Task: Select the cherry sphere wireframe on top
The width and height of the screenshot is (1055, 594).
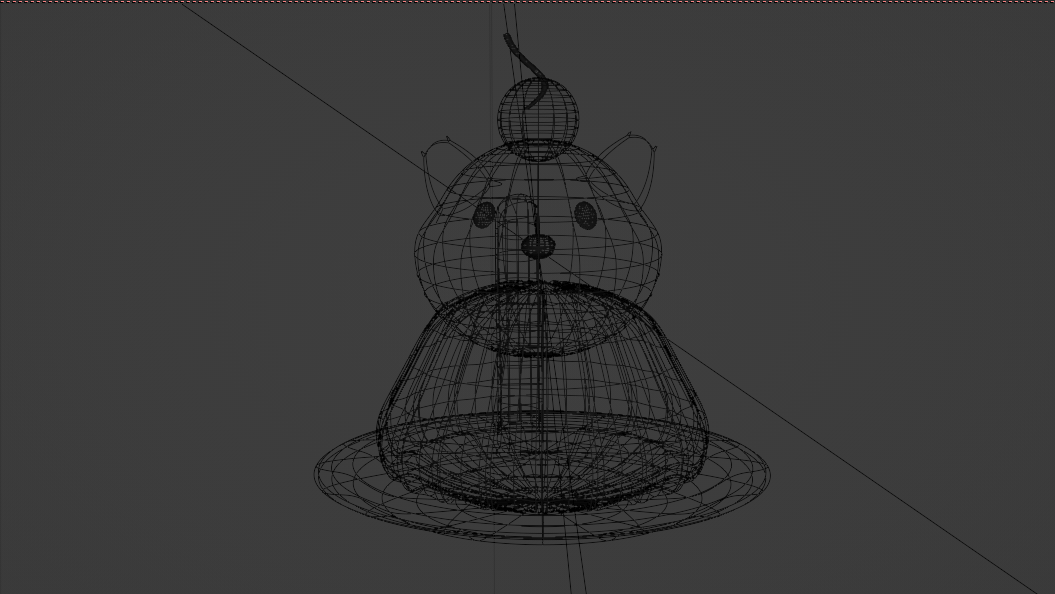Action: 538,118
